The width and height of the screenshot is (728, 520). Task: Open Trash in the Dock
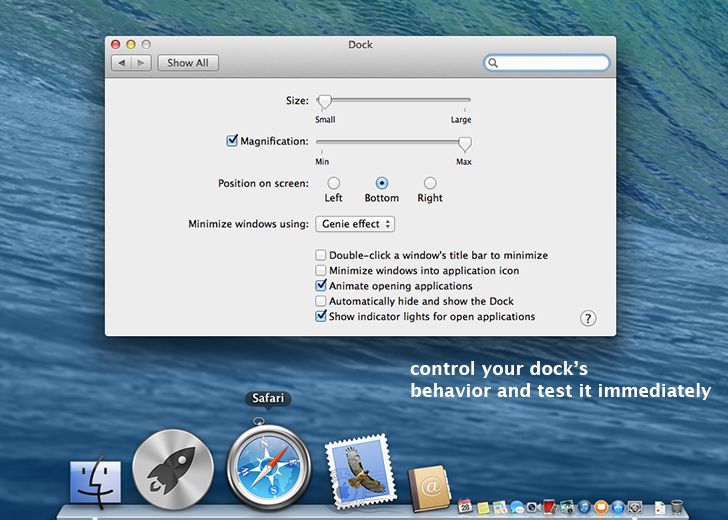[x=677, y=507]
